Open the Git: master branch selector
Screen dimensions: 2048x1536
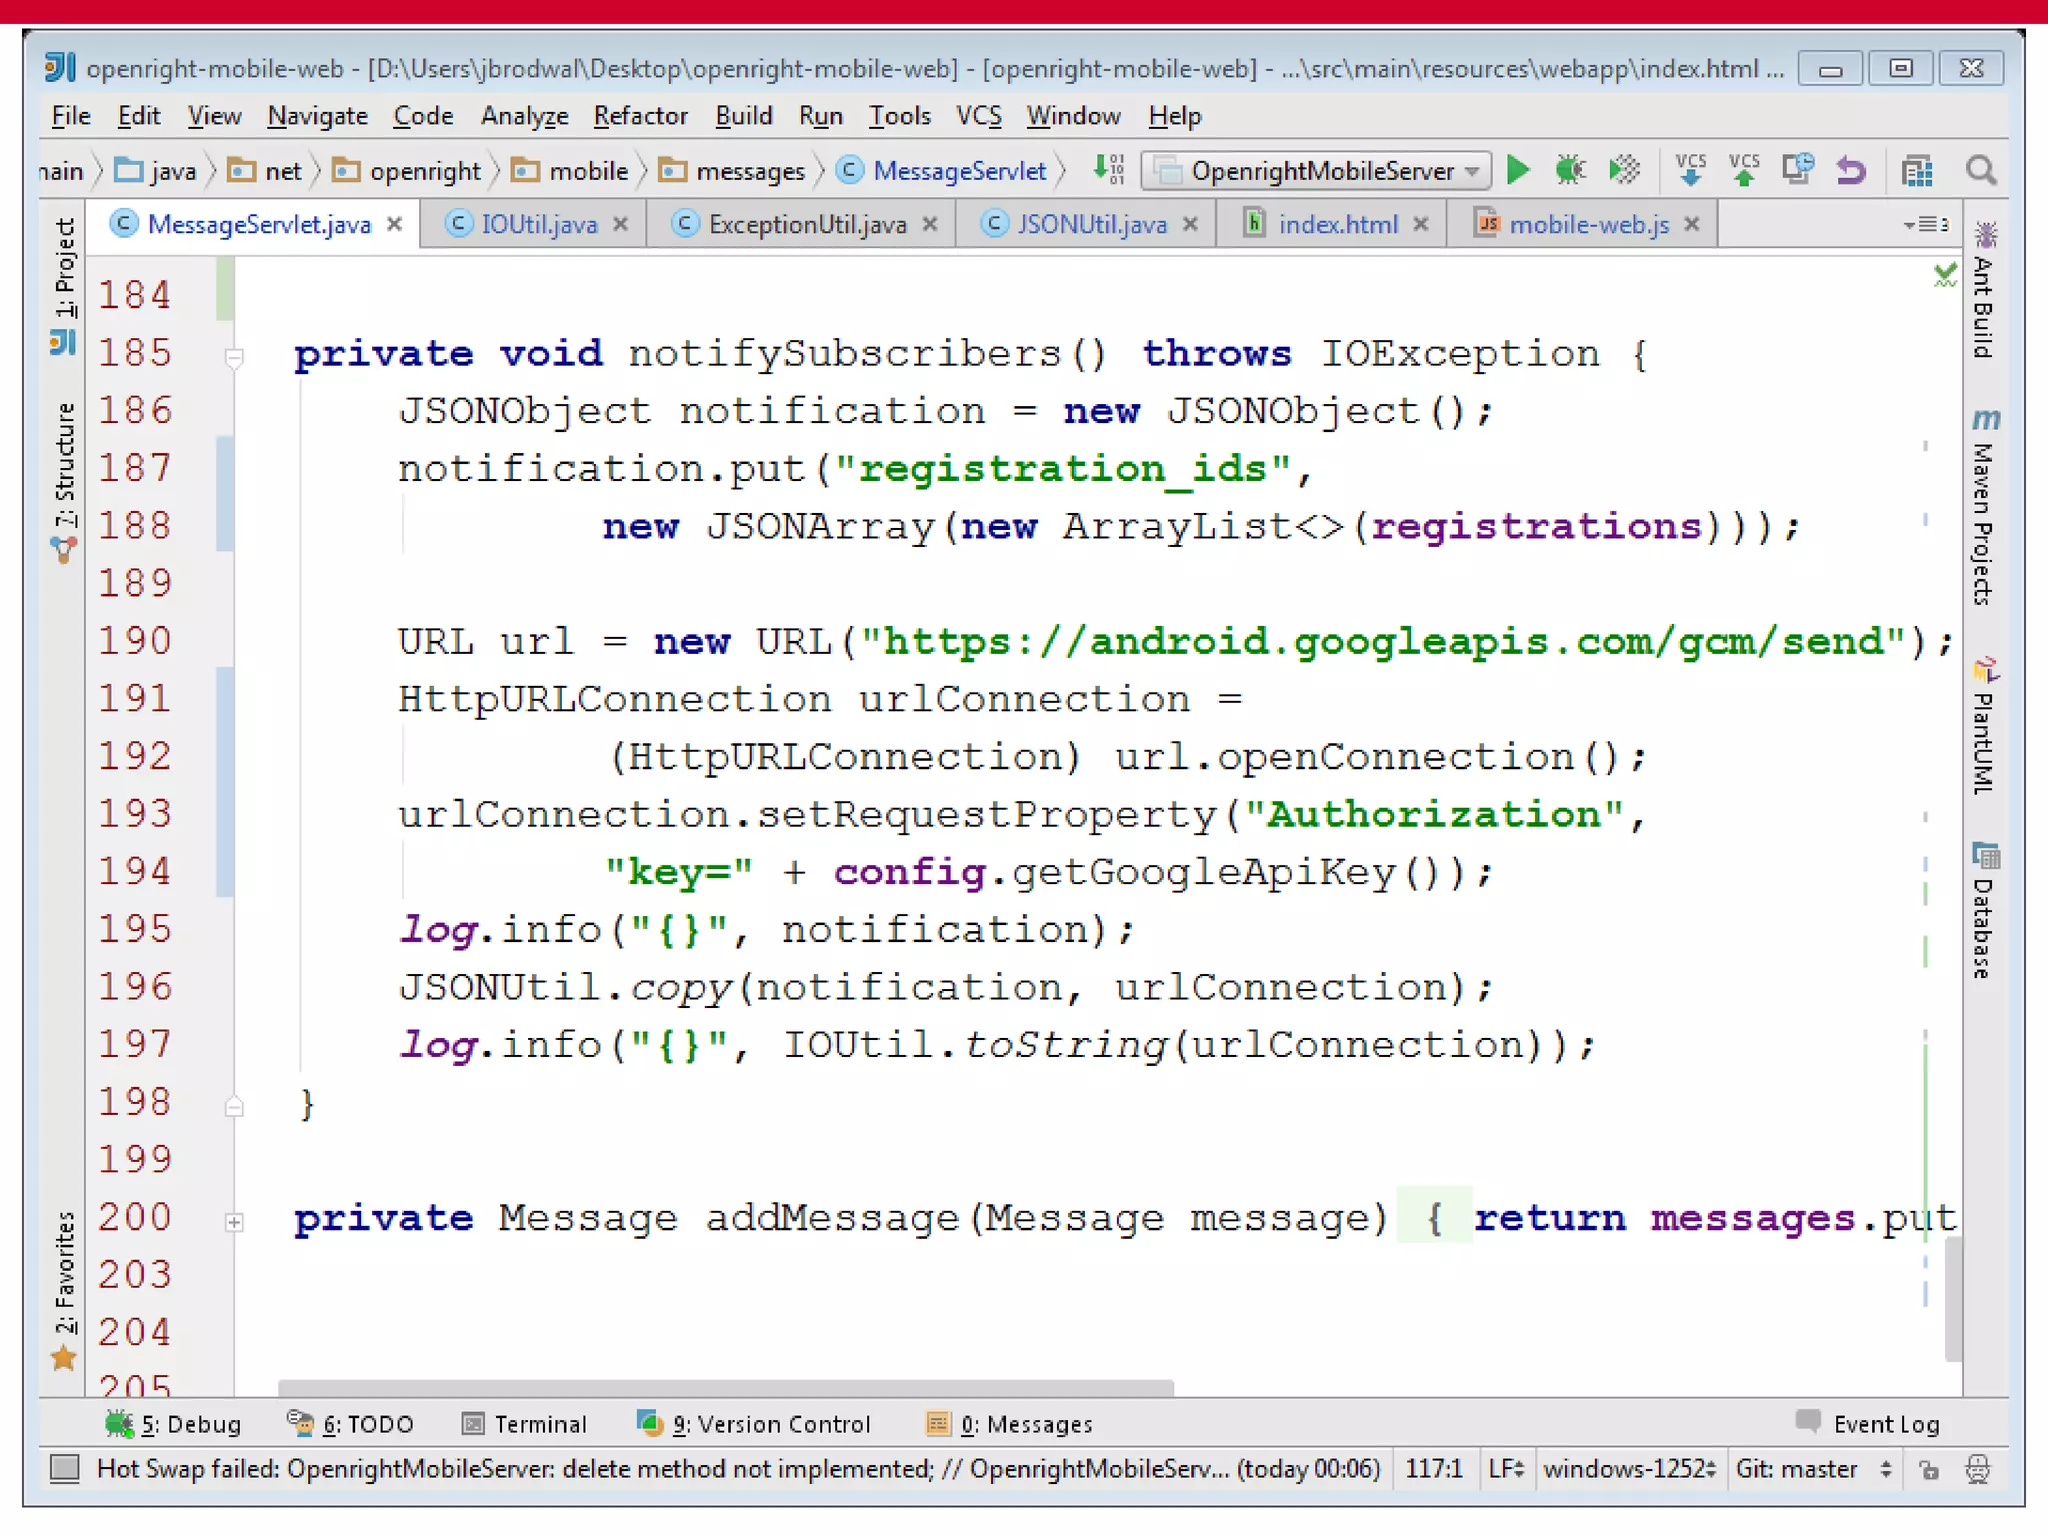1812,1469
